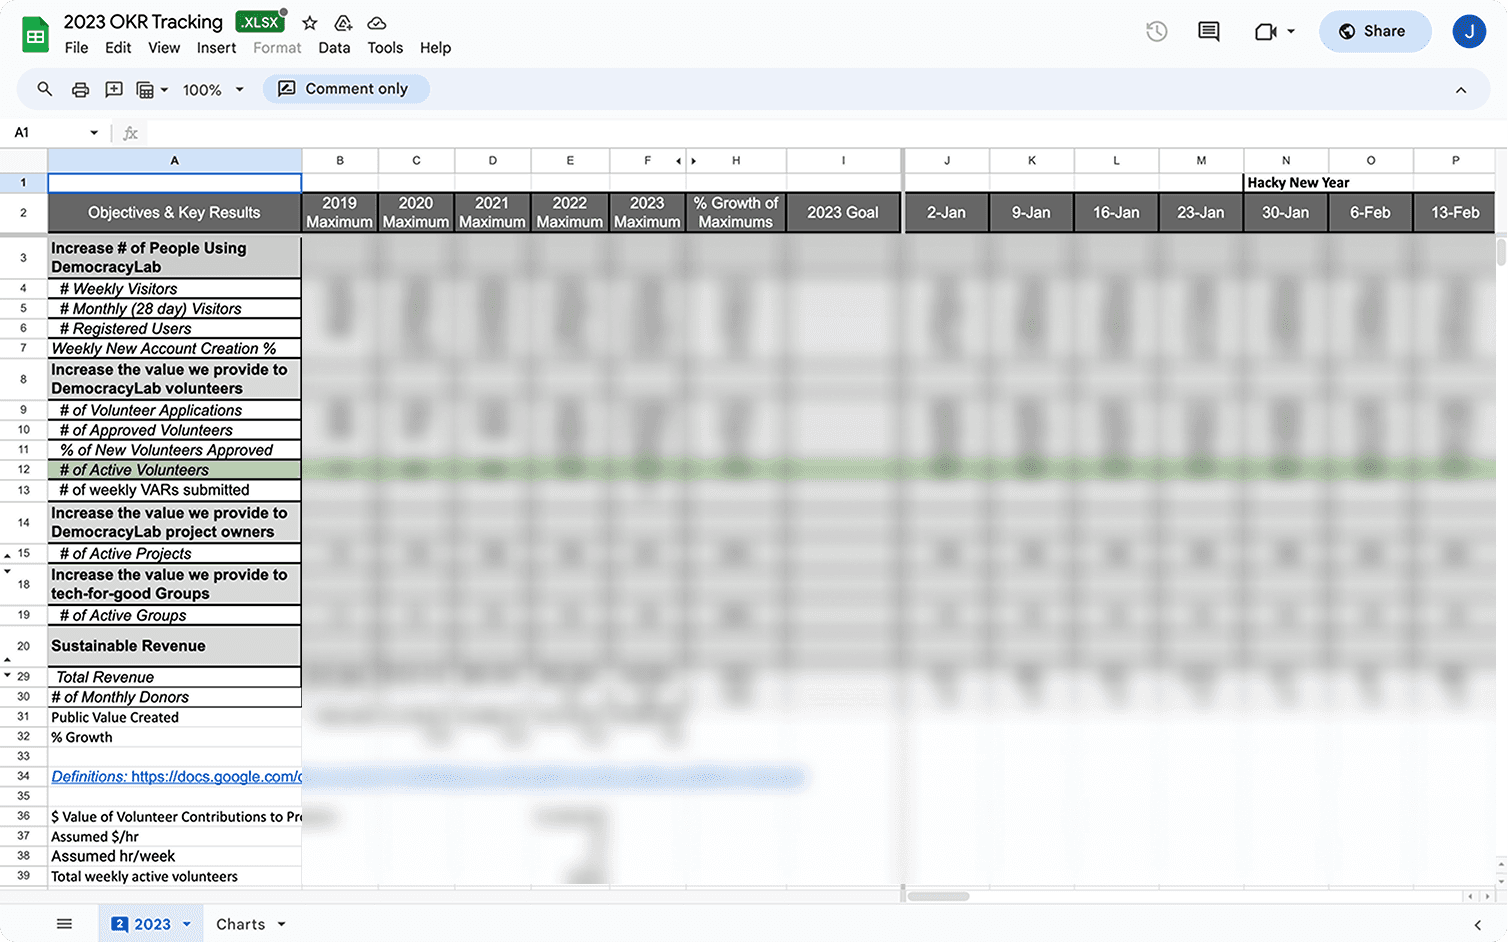Click the Total Revenue cell
The width and height of the screenshot is (1508, 942).
point(175,677)
